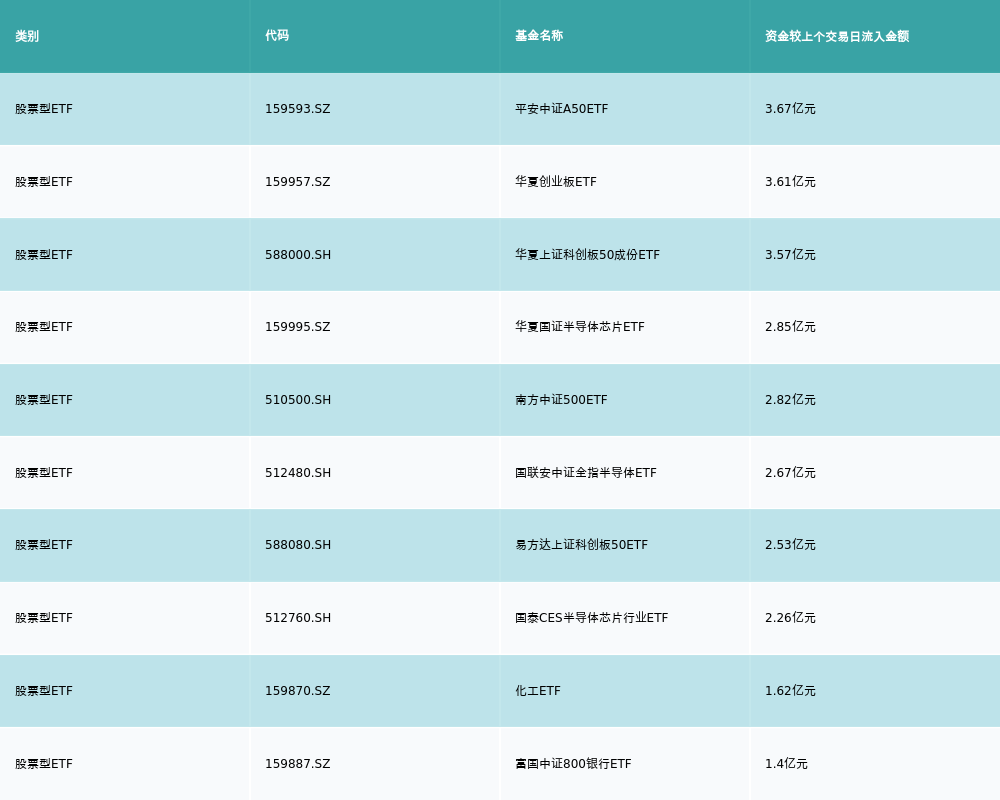
Task: Click 股票型ETF in the 159887.SZ row
Action: 44,764
